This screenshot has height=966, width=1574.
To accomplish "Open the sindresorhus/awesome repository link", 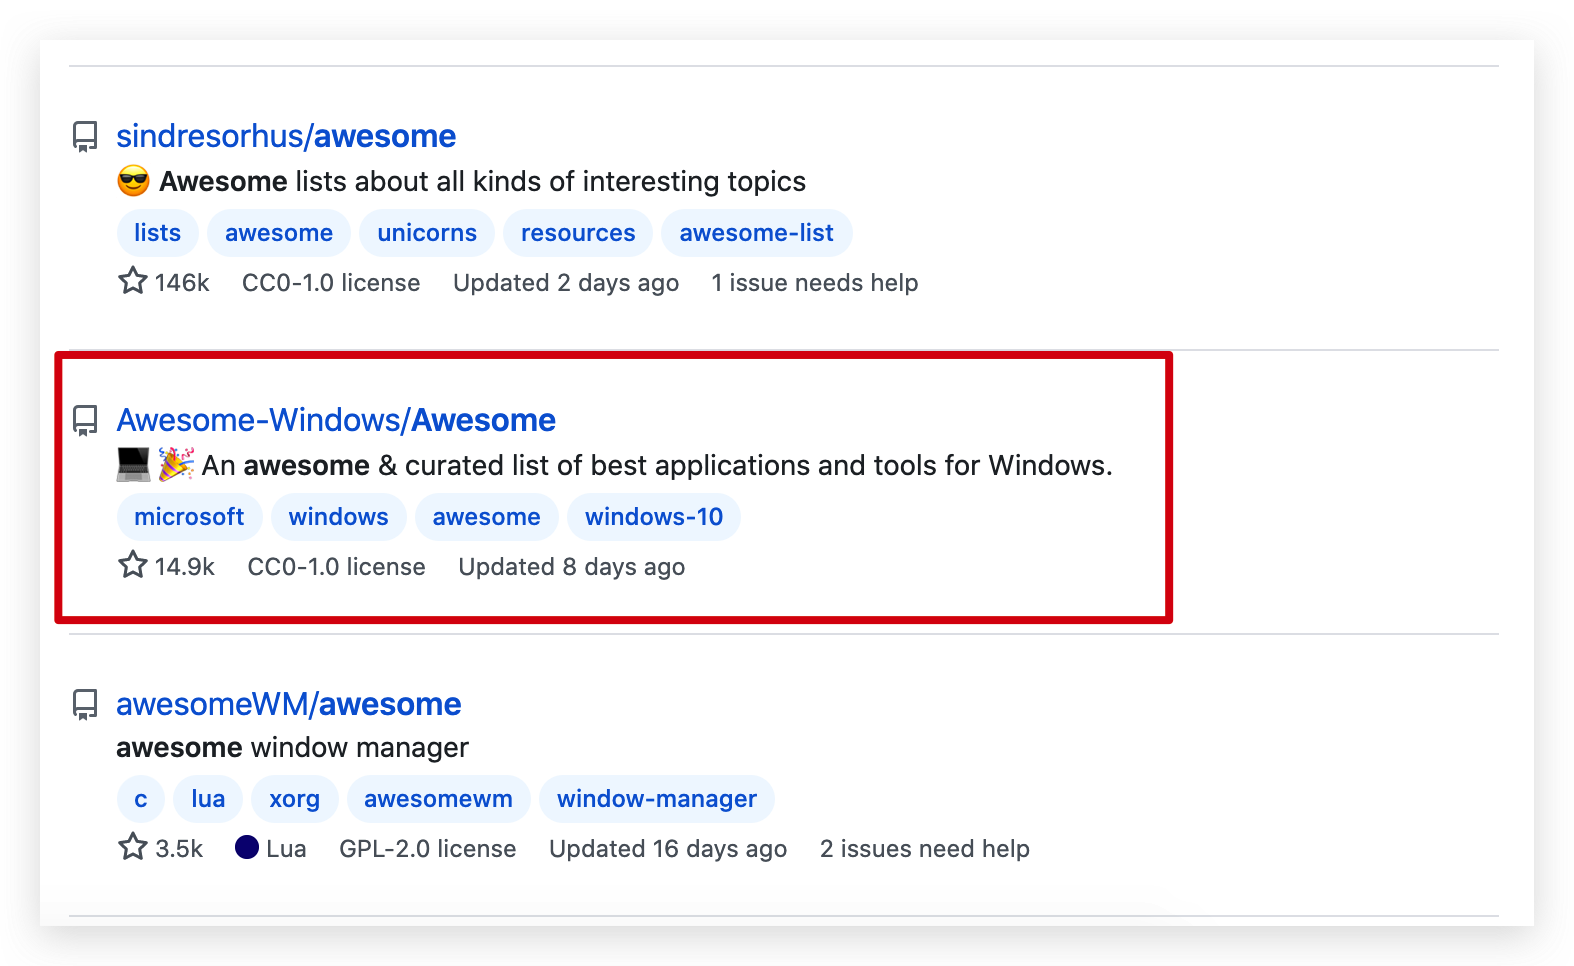I will coord(286,136).
